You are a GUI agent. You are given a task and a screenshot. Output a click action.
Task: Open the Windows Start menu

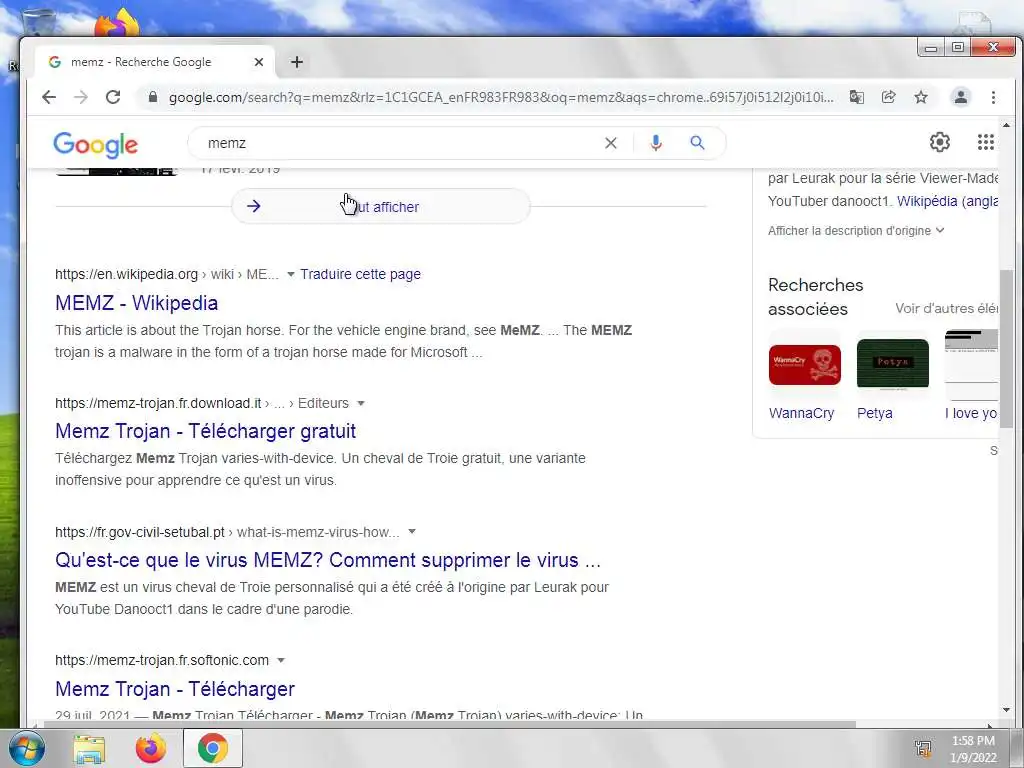tap(26, 748)
